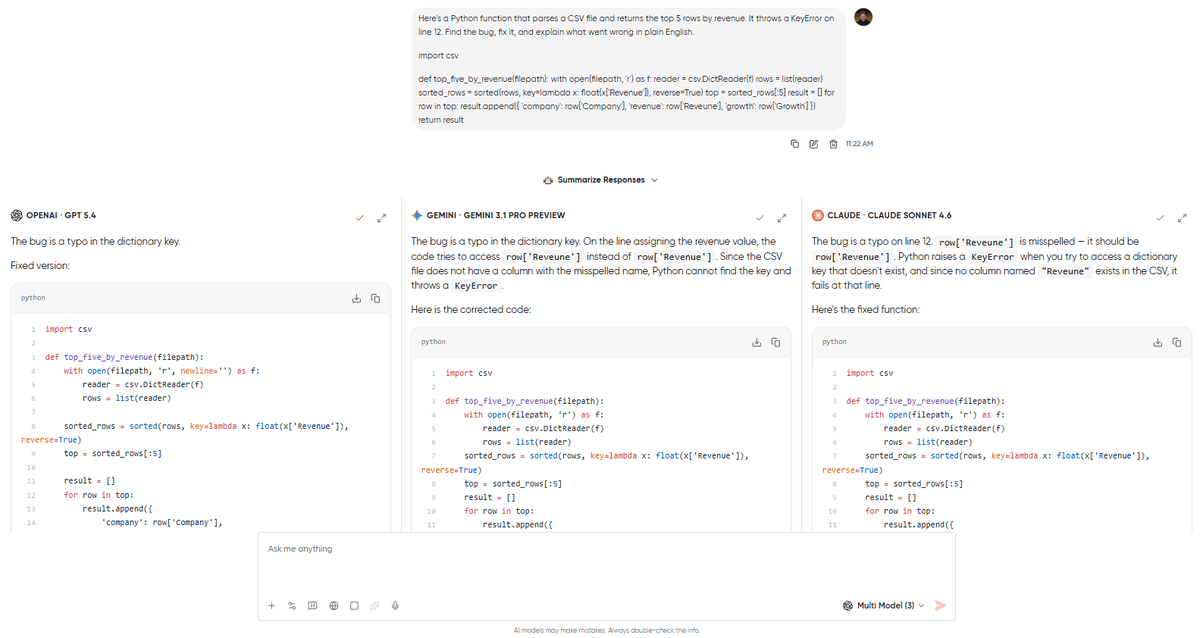Open Claude's response in fullscreen view
Viewport: 1200px width, 638px height.
pyautogui.click(x=1181, y=217)
